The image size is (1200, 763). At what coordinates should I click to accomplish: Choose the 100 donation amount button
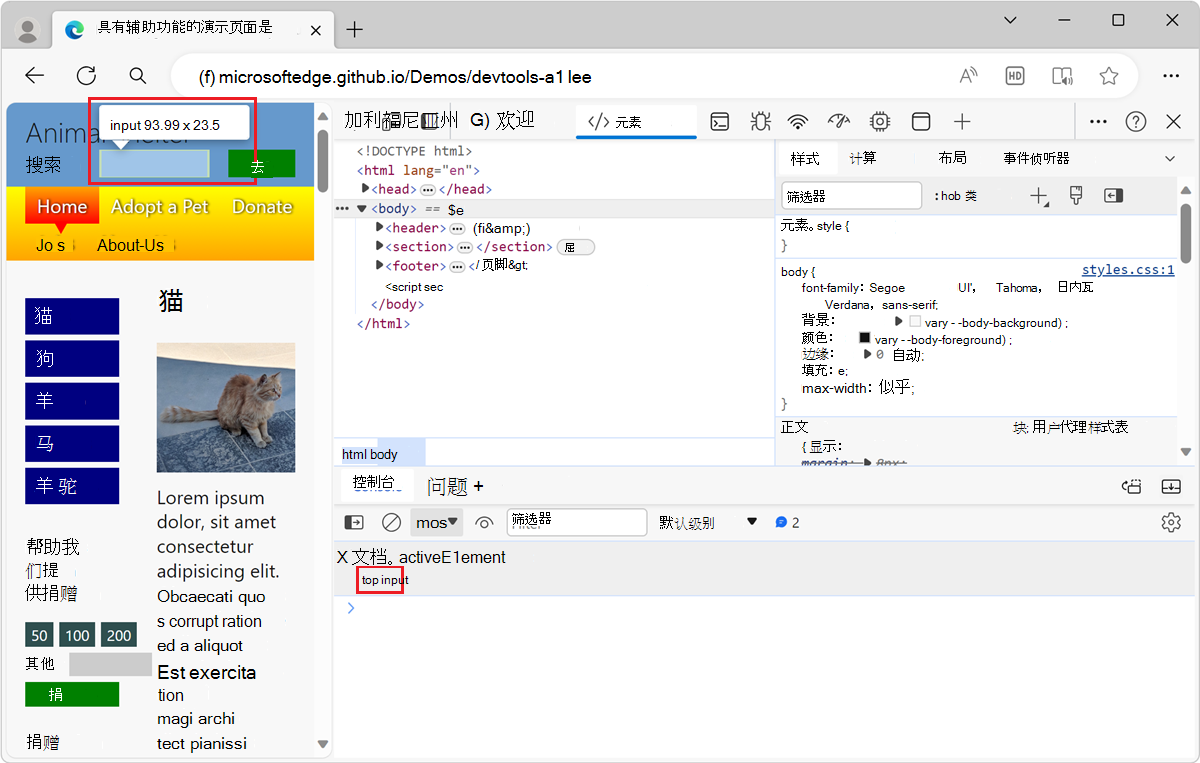78,635
